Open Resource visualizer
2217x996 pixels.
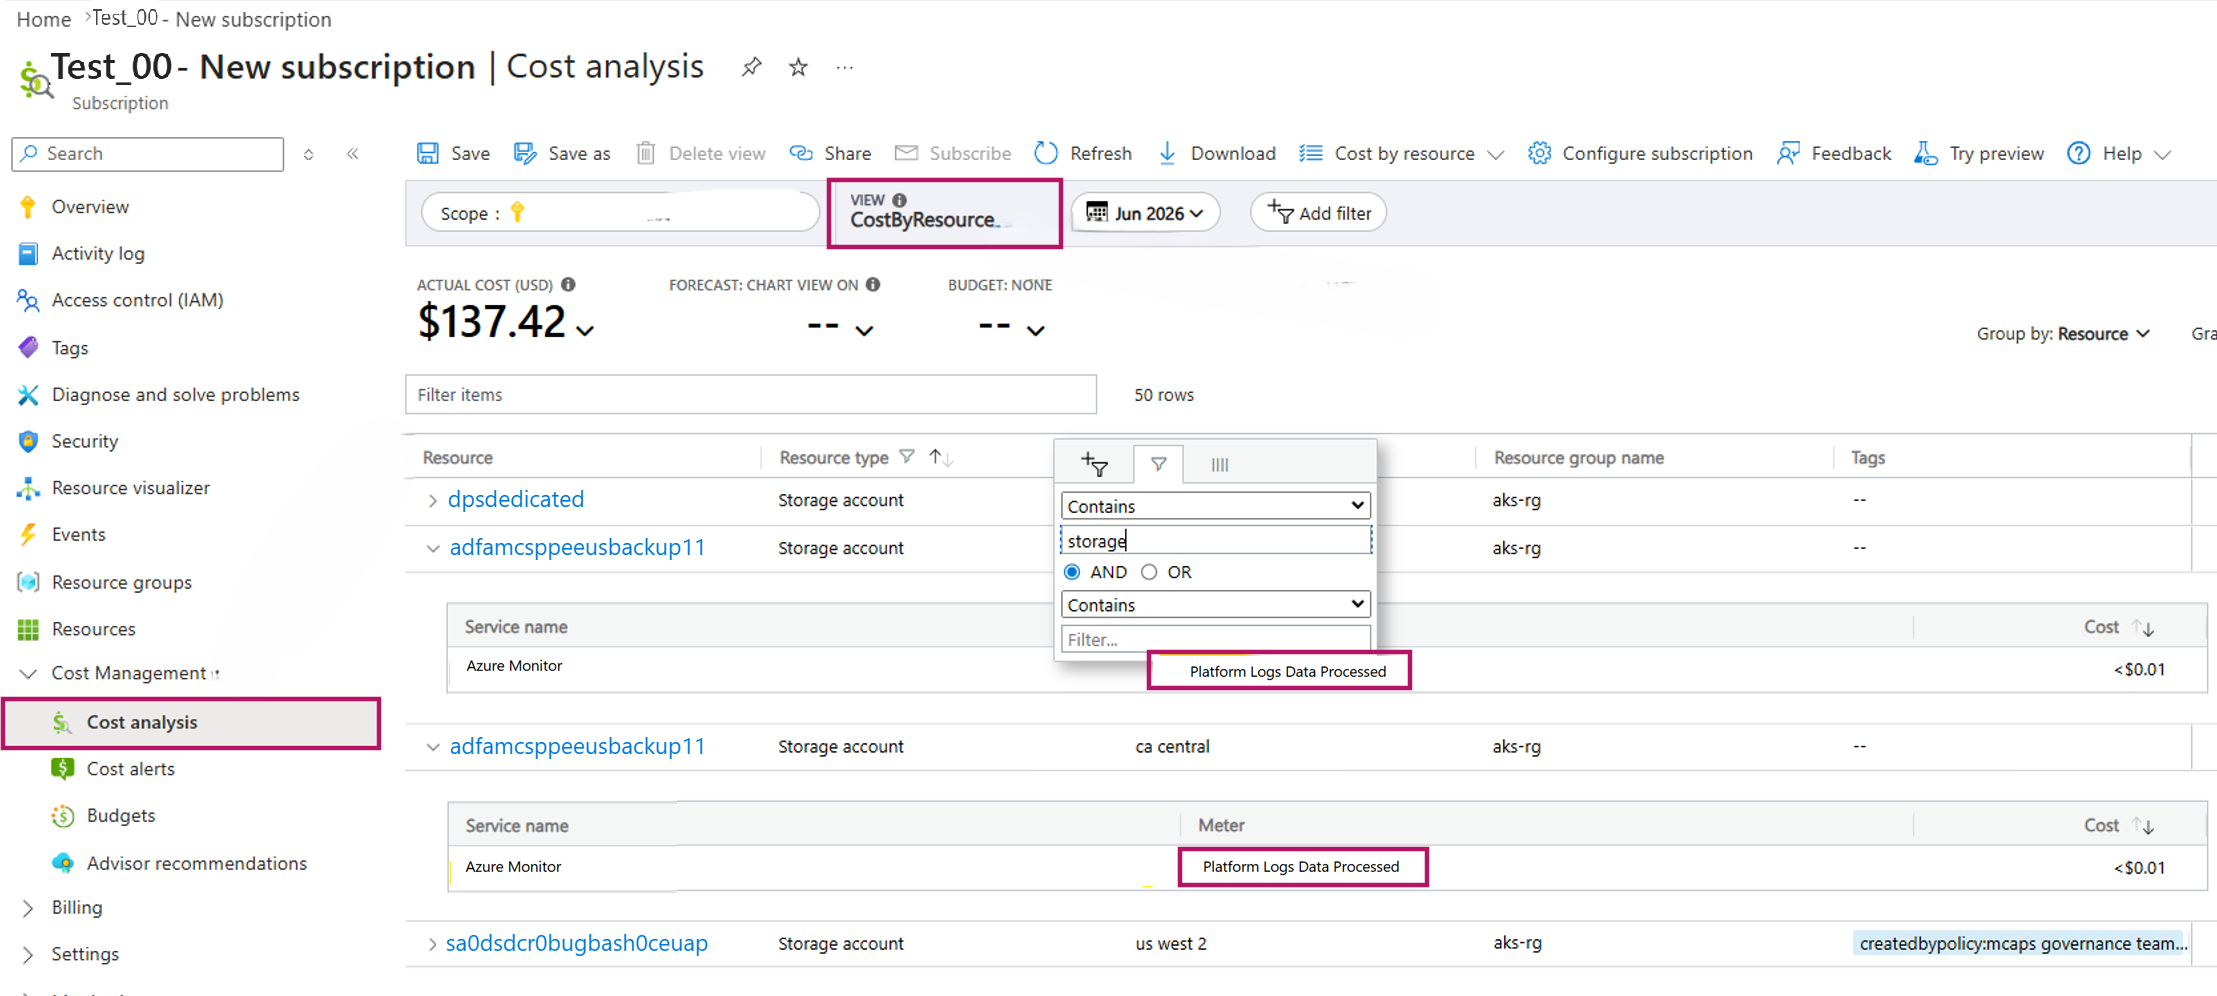[x=131, y=488]
